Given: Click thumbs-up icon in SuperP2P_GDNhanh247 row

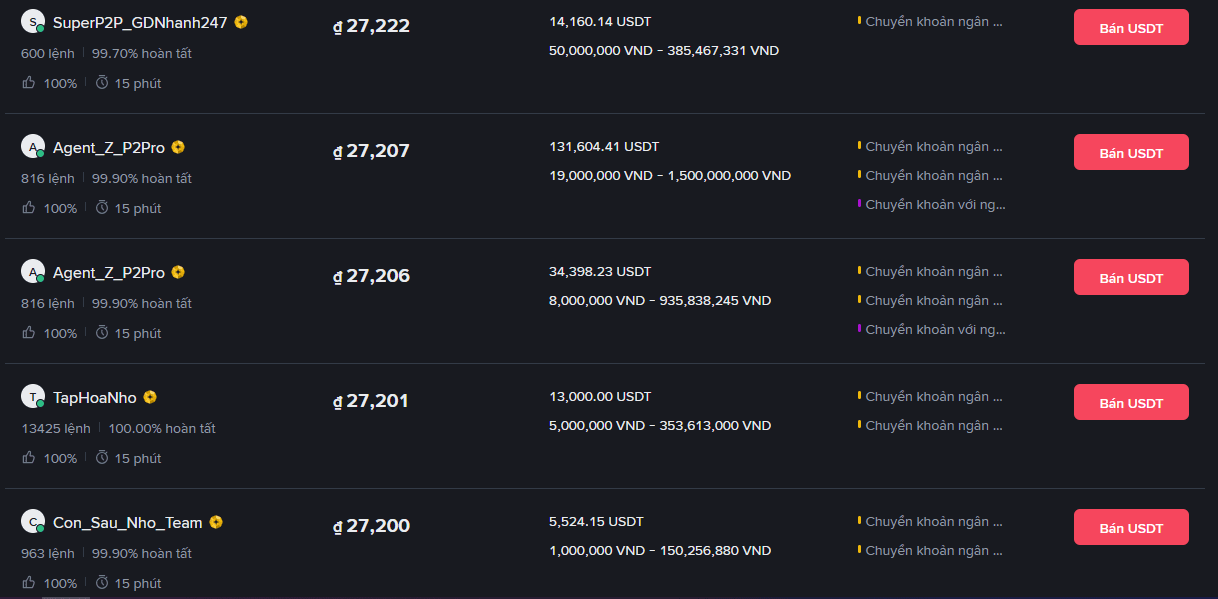Looking at the screenshot, I should coord(28,82).
